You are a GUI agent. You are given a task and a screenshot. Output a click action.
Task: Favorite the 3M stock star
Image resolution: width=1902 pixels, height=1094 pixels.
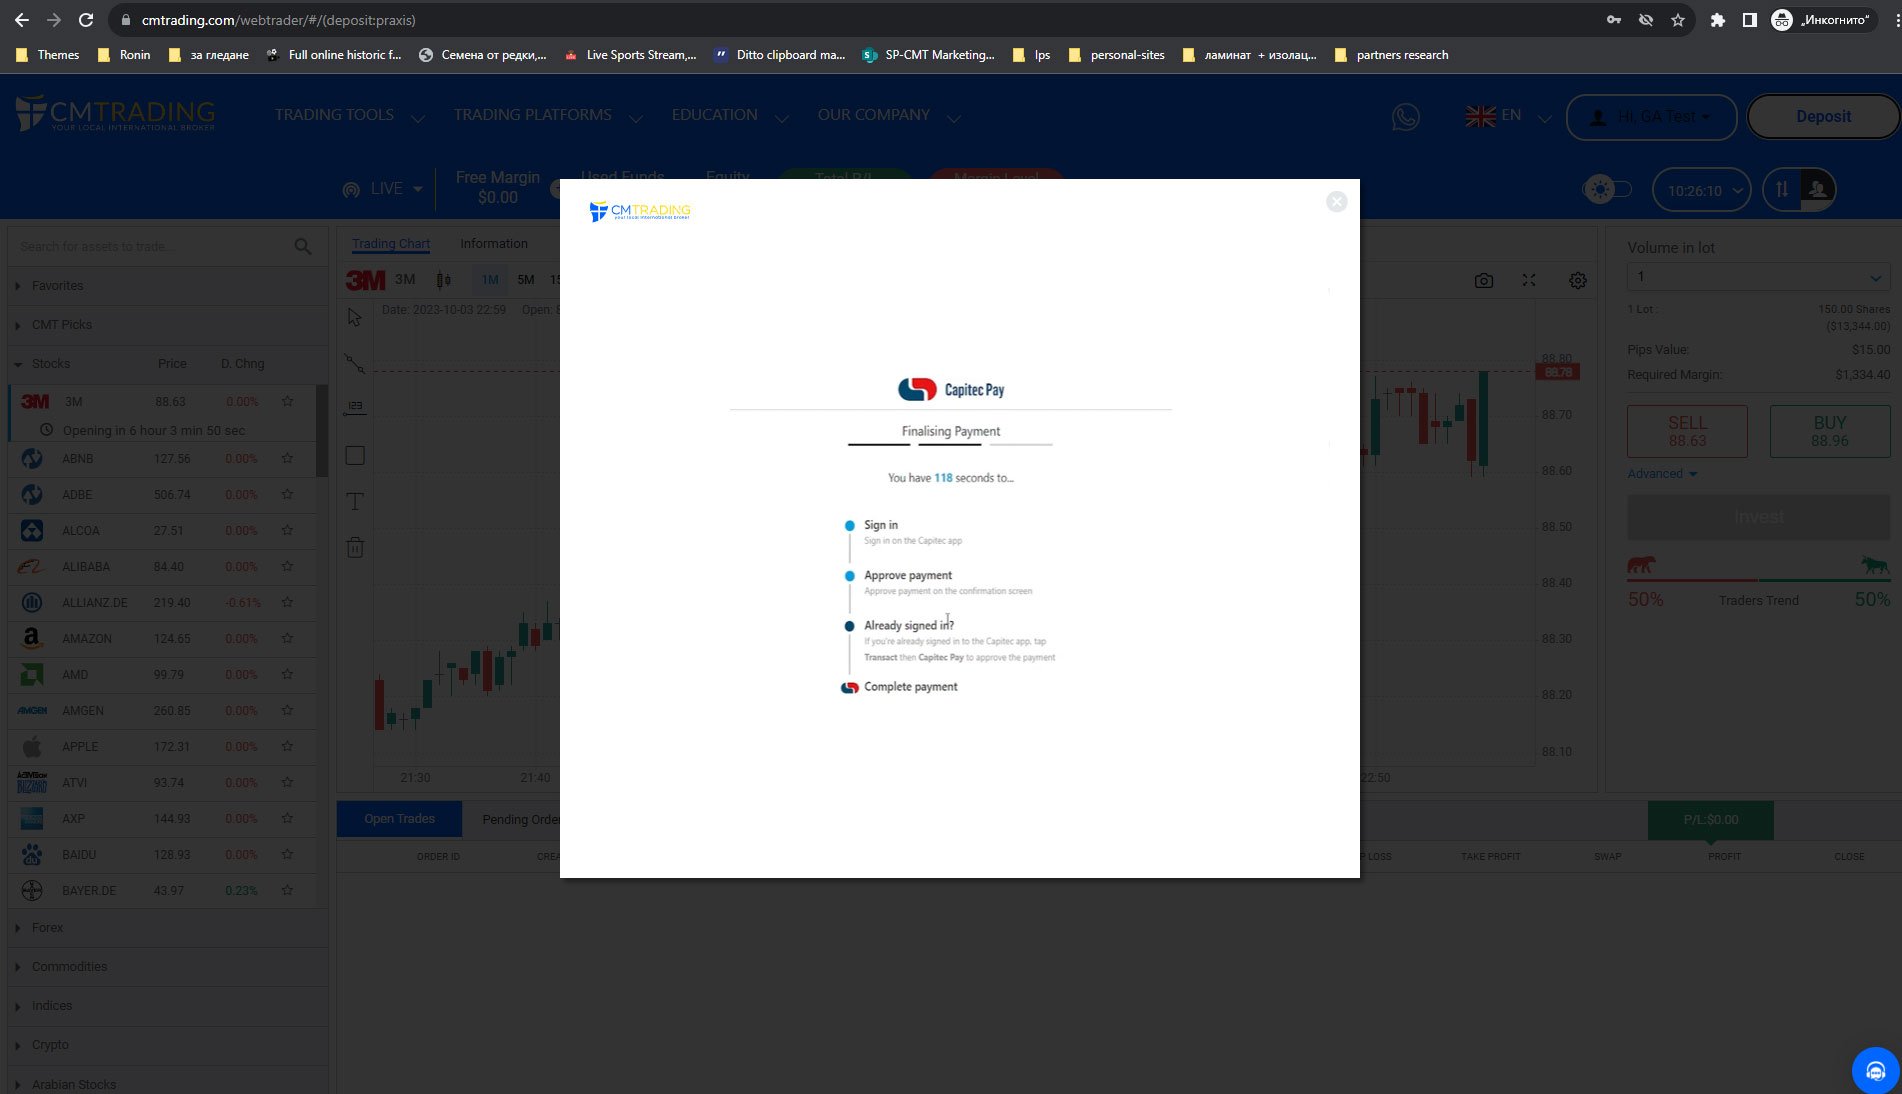pyautogui.click(x=288, y=401)
